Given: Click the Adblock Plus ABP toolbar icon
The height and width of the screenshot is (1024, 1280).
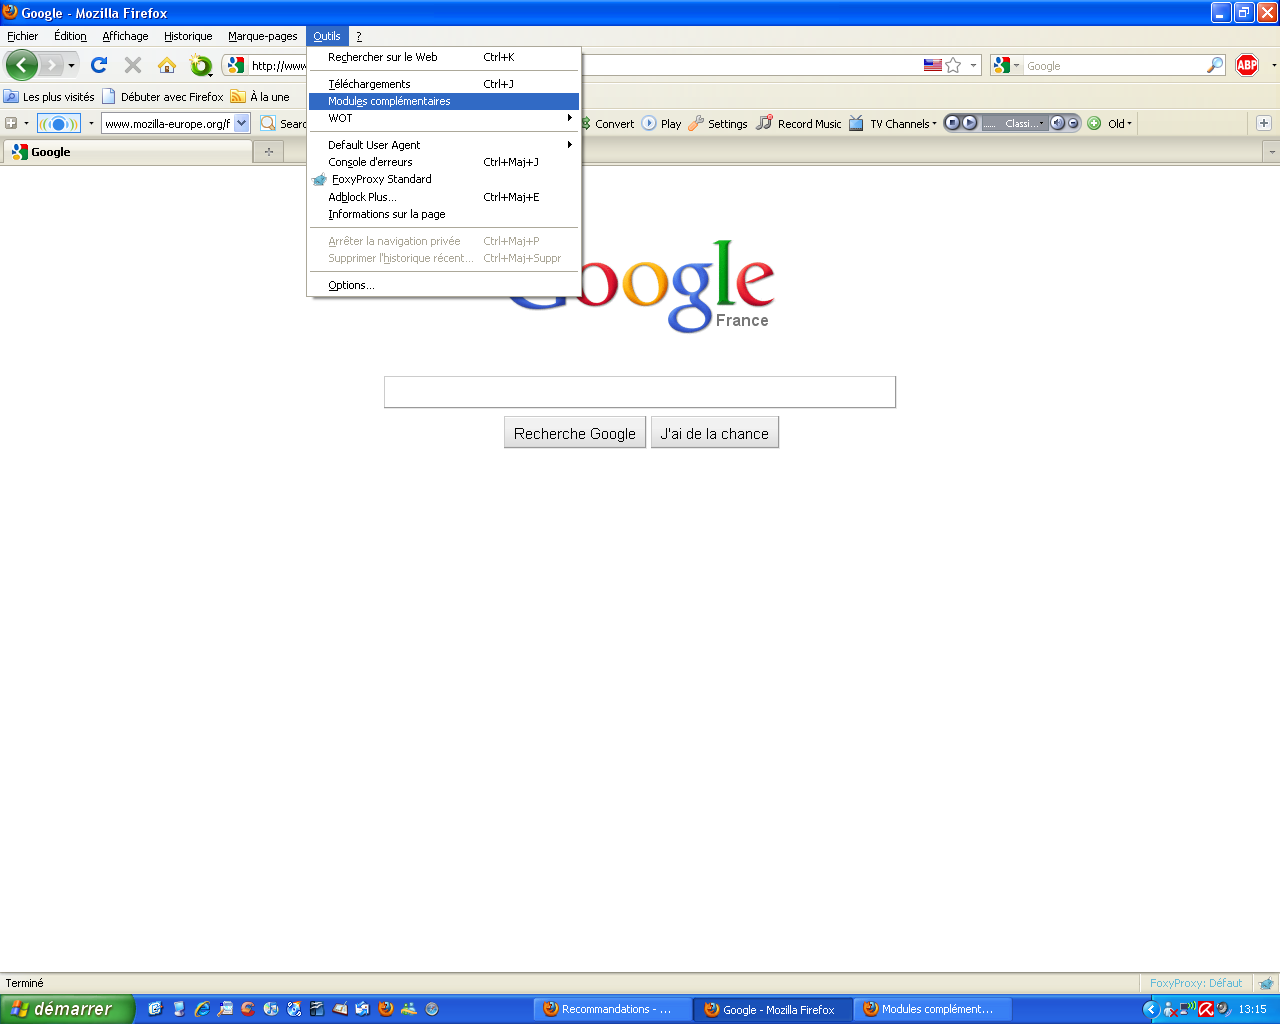Looking at the screenshot, I should click(1246, 65).
